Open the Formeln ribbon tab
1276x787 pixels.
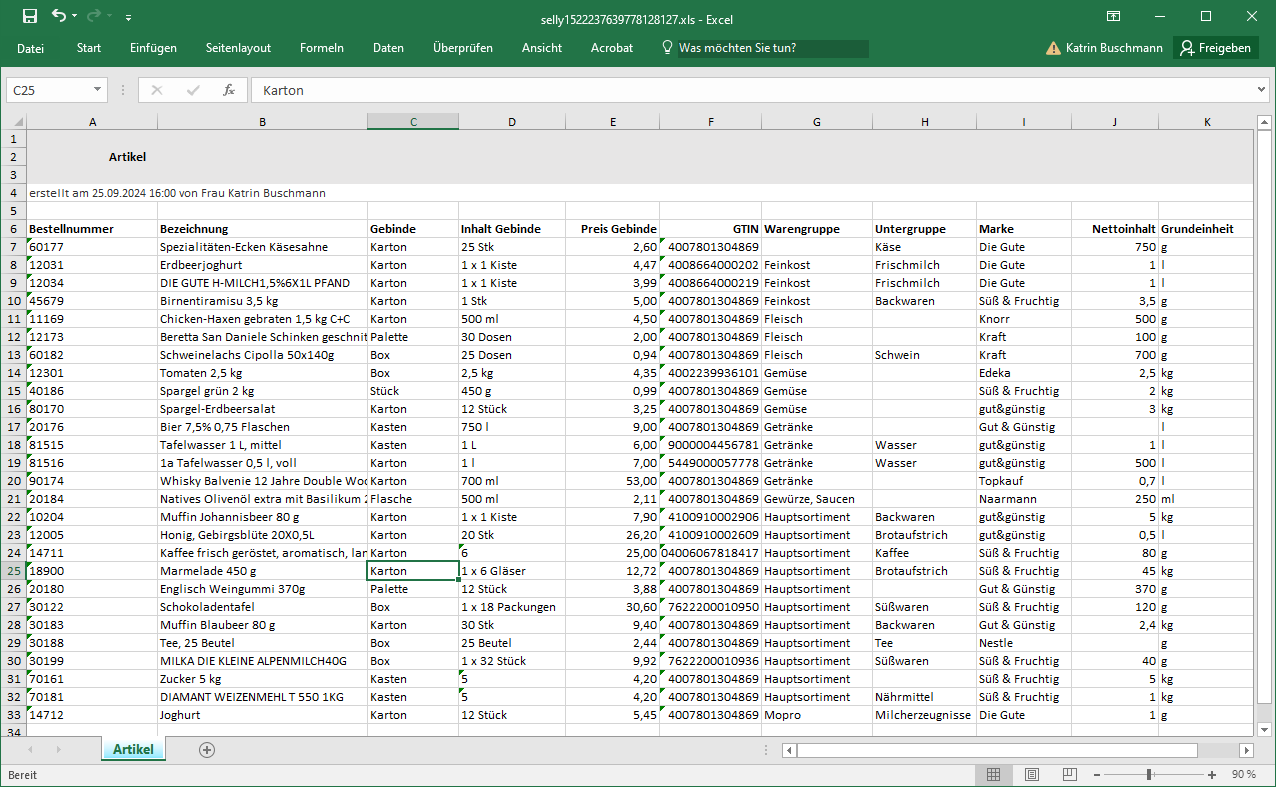click(321, 48)
